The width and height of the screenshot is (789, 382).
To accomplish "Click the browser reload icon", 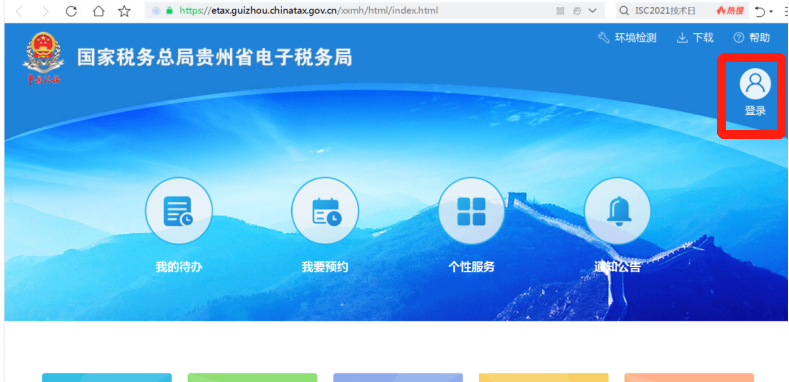I will click(71, 11).
